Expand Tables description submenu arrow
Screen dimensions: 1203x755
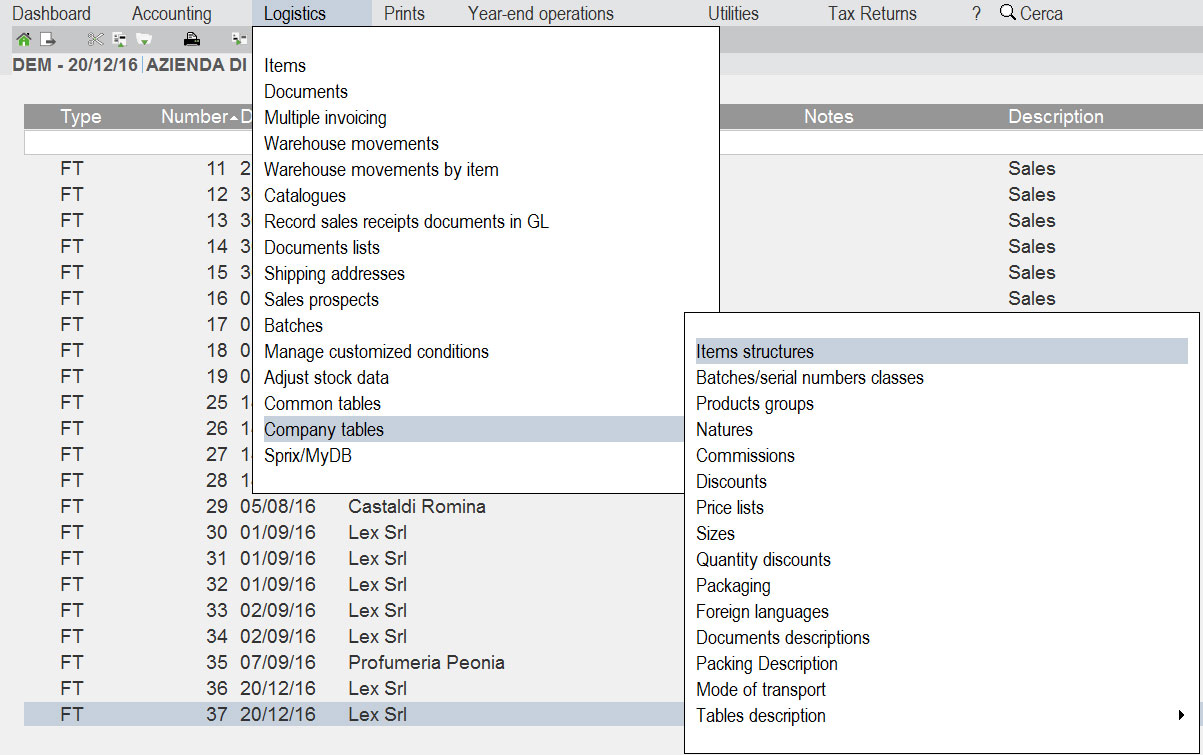(x=1181, y=716)
